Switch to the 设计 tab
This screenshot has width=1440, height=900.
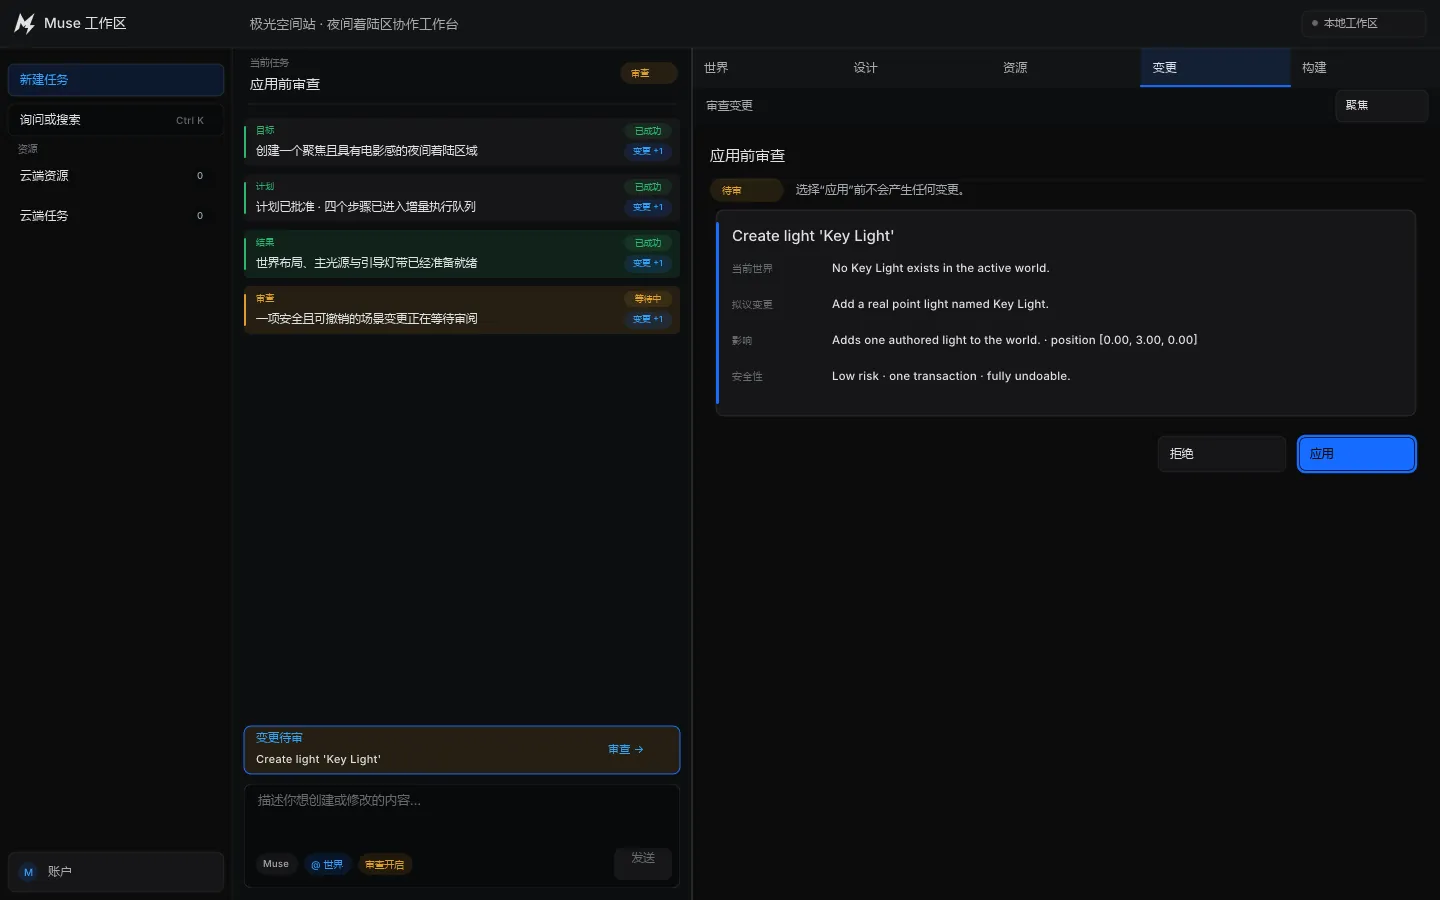tap(916, 68)
